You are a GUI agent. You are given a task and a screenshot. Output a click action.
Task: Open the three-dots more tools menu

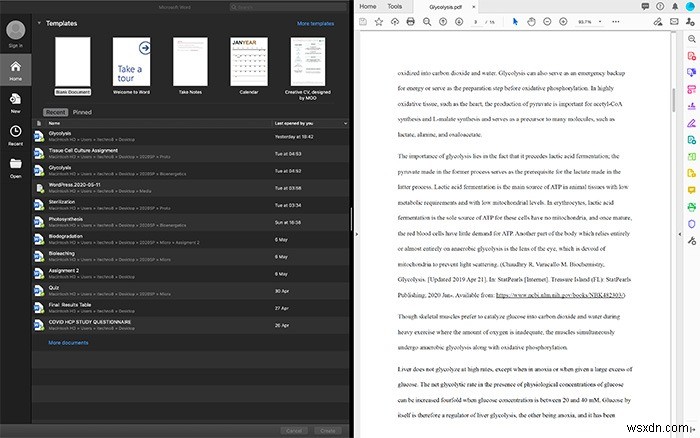(616, 21)
